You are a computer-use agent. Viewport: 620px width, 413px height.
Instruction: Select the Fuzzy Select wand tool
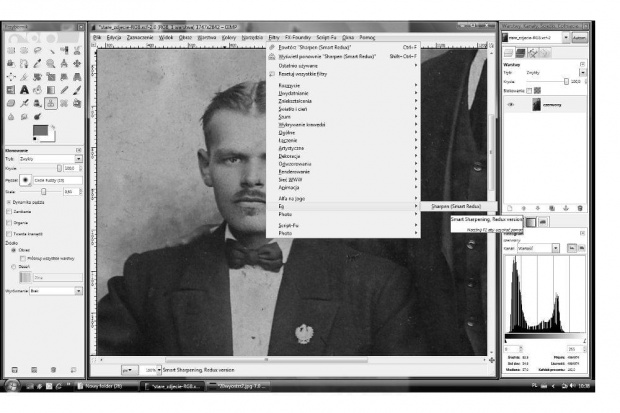click(51, 50)
